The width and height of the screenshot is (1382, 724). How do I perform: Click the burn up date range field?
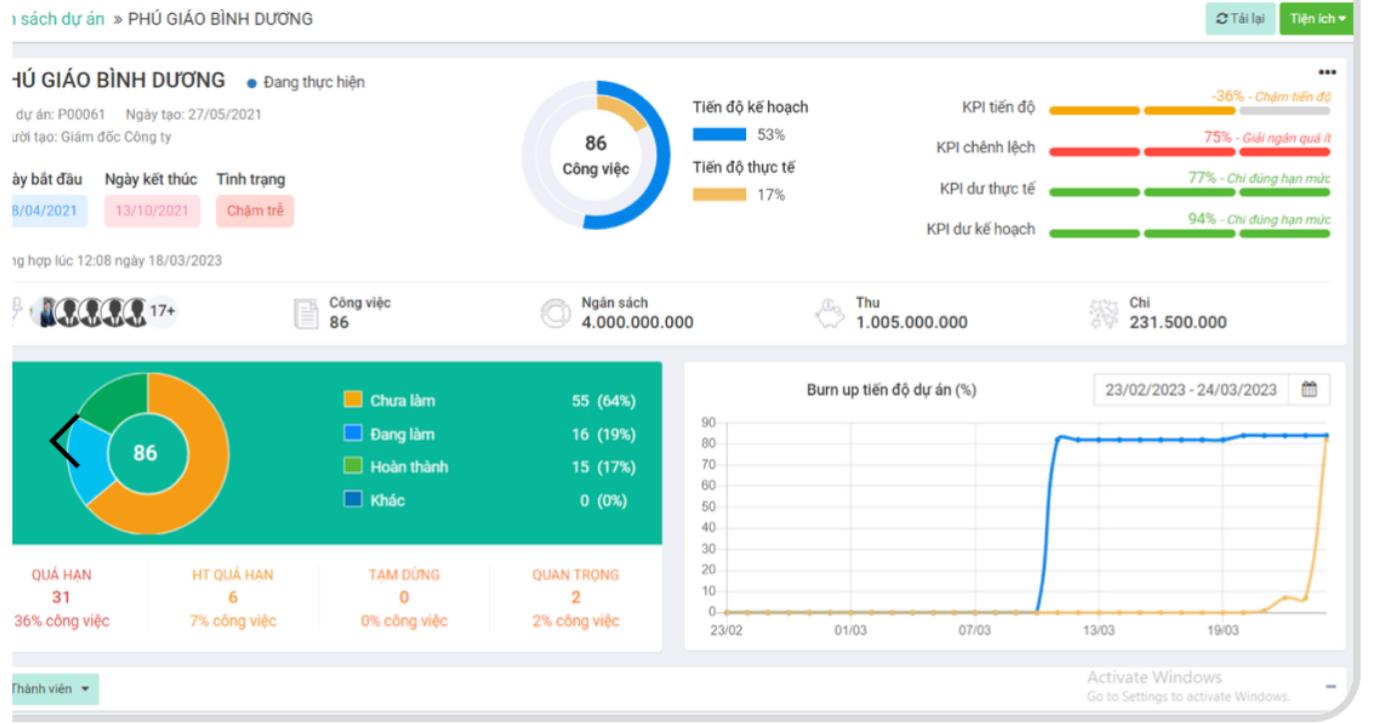[x=1190, y=390]
